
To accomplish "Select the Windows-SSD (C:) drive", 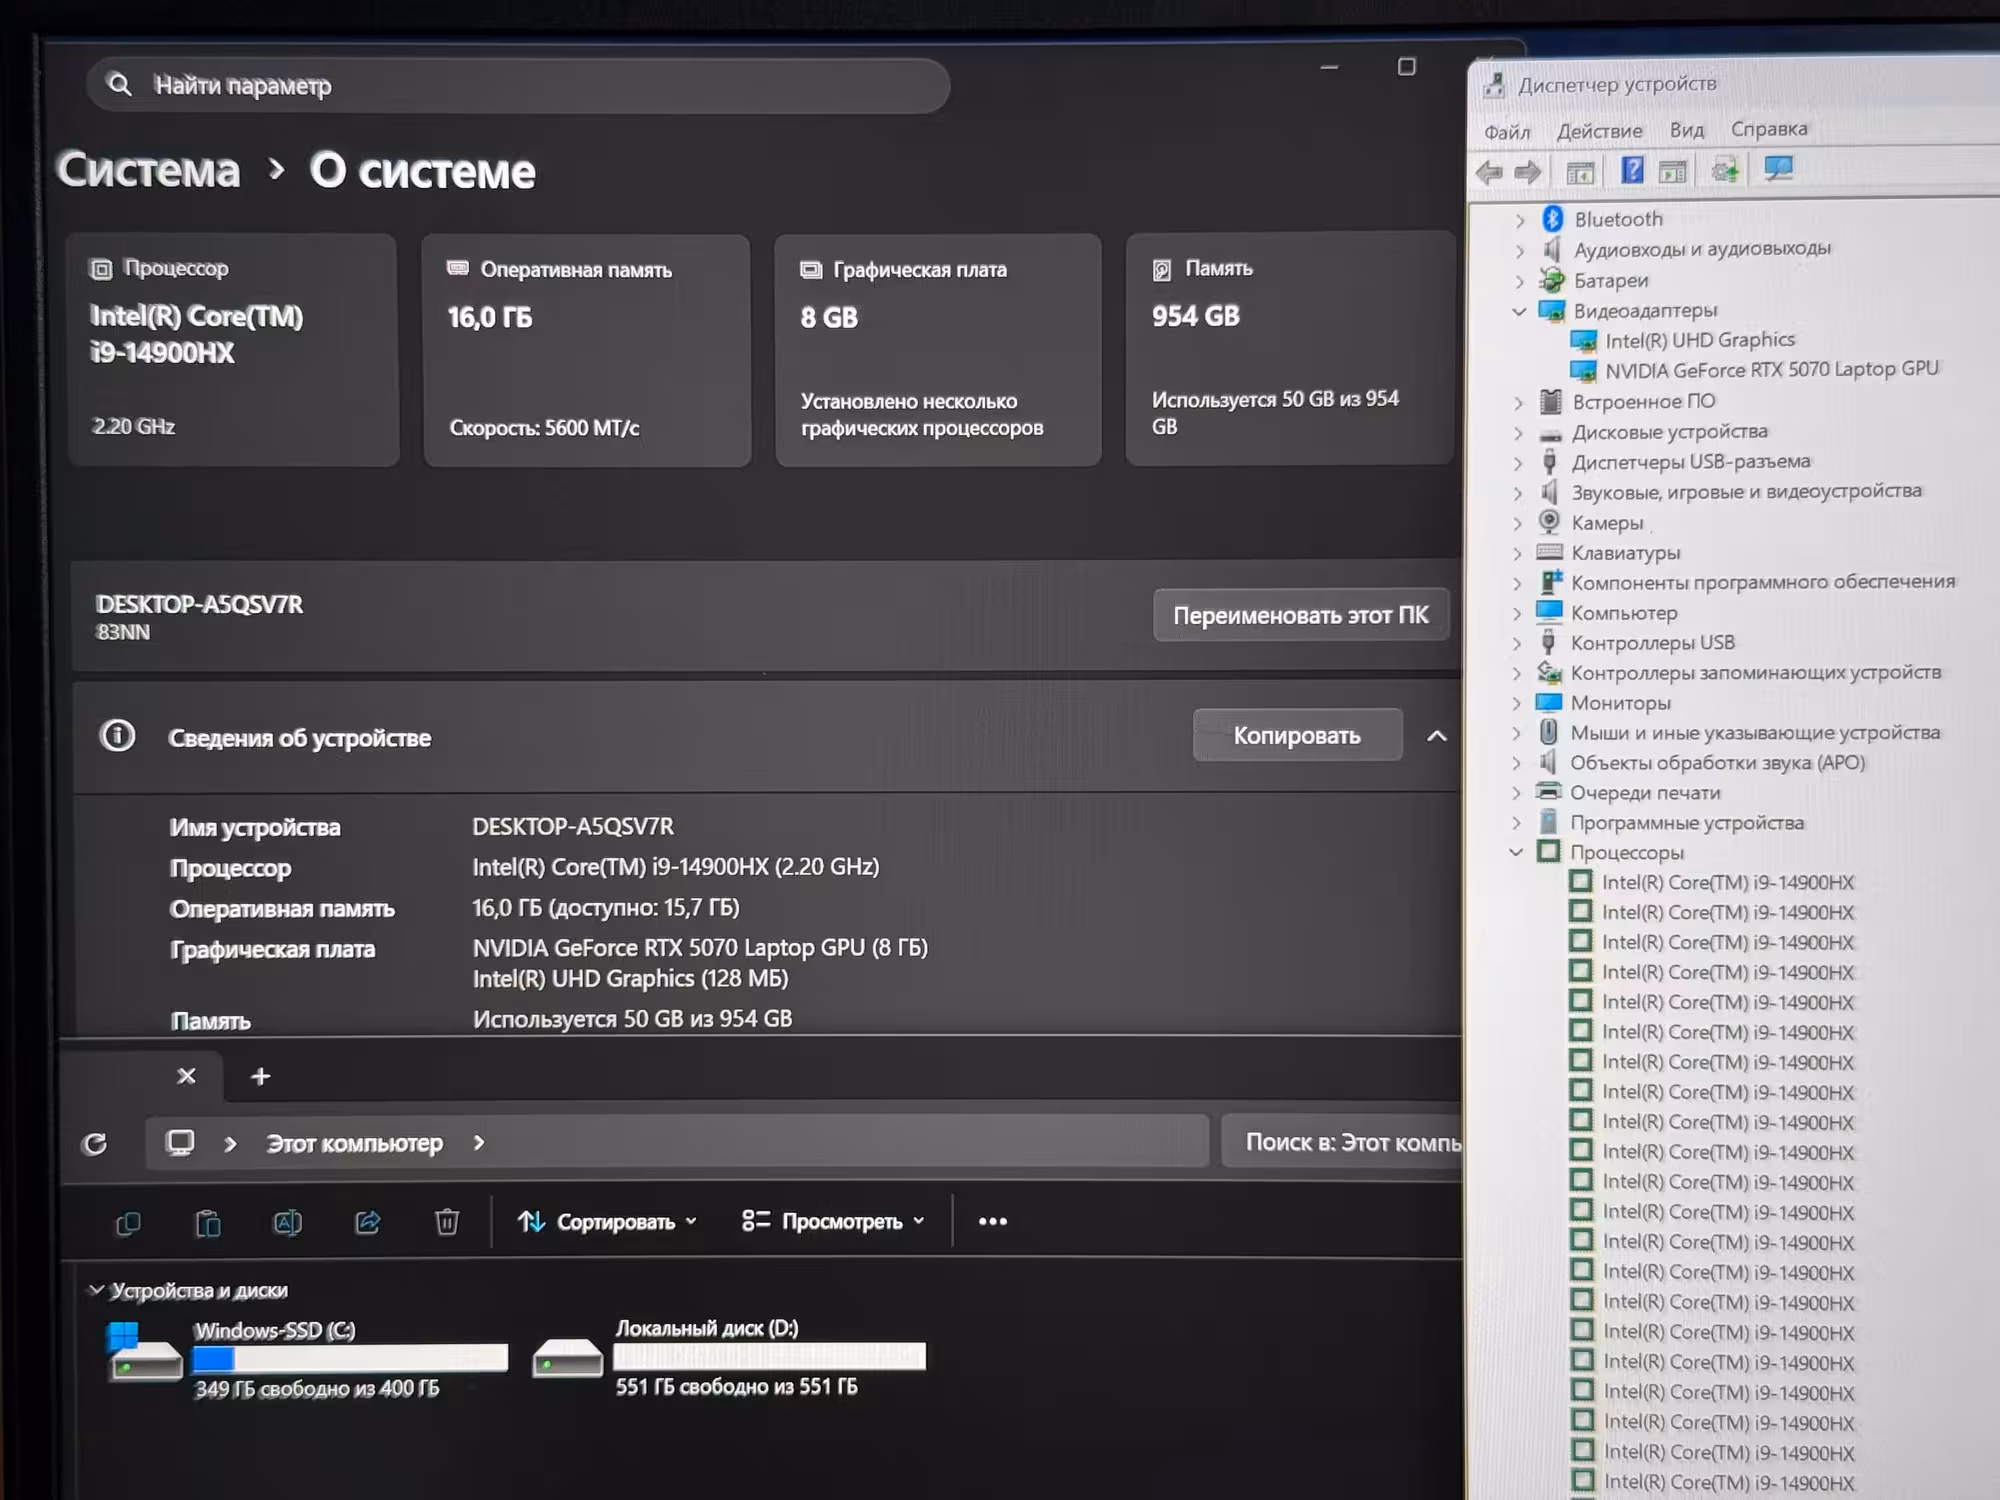I will click(309, 1358).
